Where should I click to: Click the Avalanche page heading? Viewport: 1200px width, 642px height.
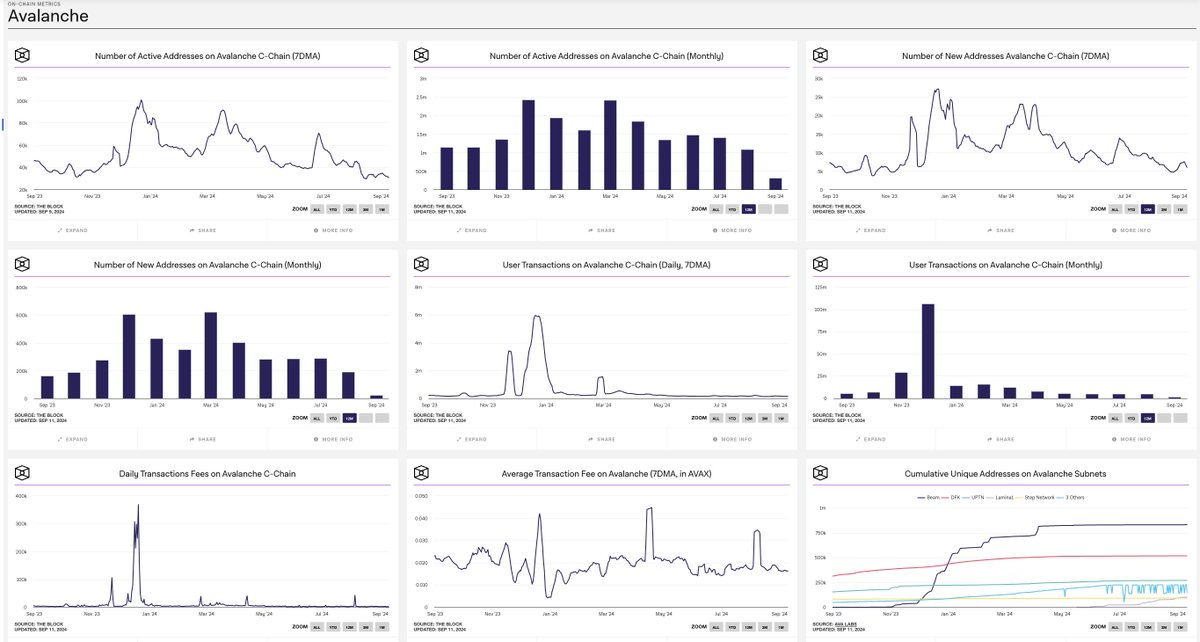pyautogui.click(x=48, y=17)
